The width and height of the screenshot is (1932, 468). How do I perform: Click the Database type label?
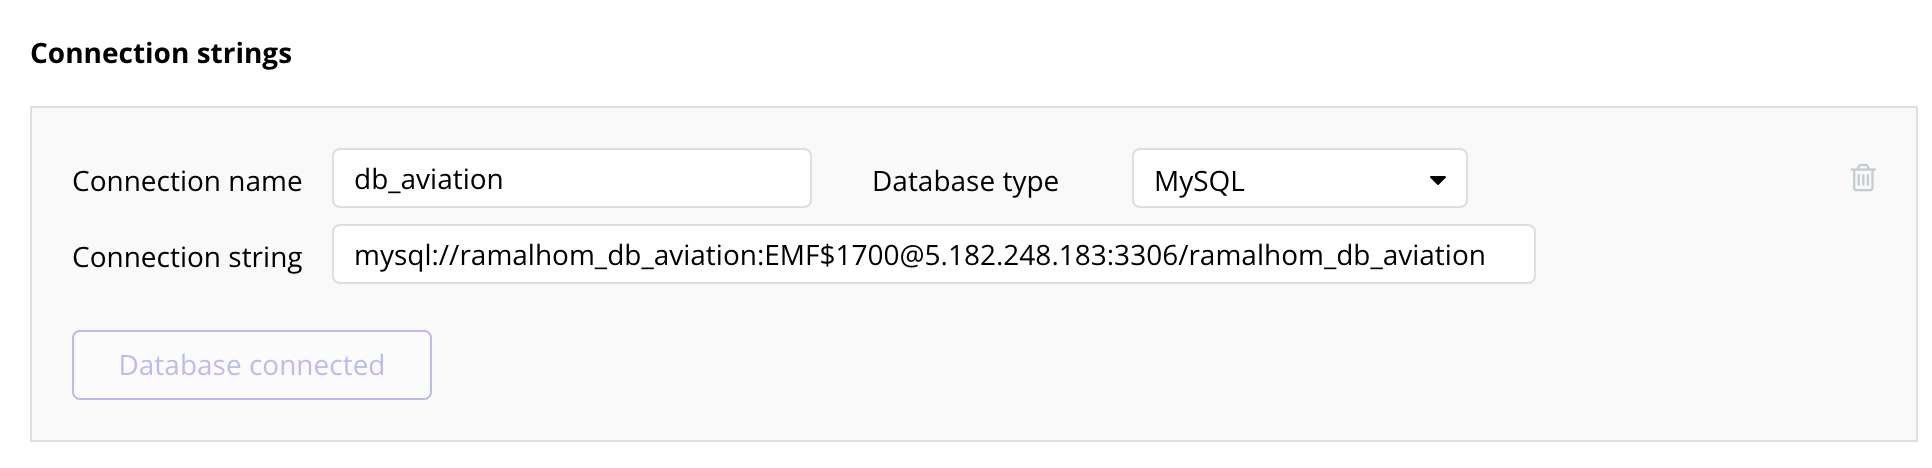pyautogui.click(x=965, y=181)
